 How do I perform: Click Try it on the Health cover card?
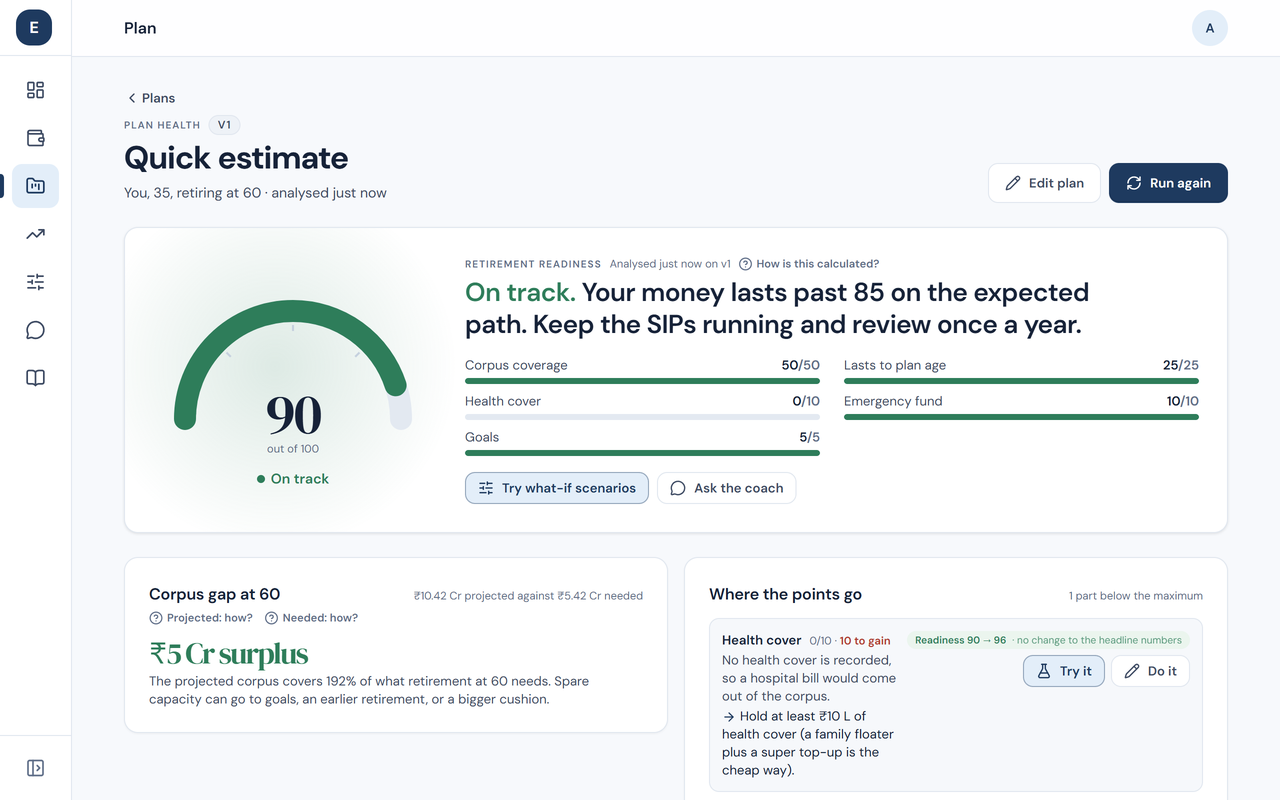(x=1064, y=671)
